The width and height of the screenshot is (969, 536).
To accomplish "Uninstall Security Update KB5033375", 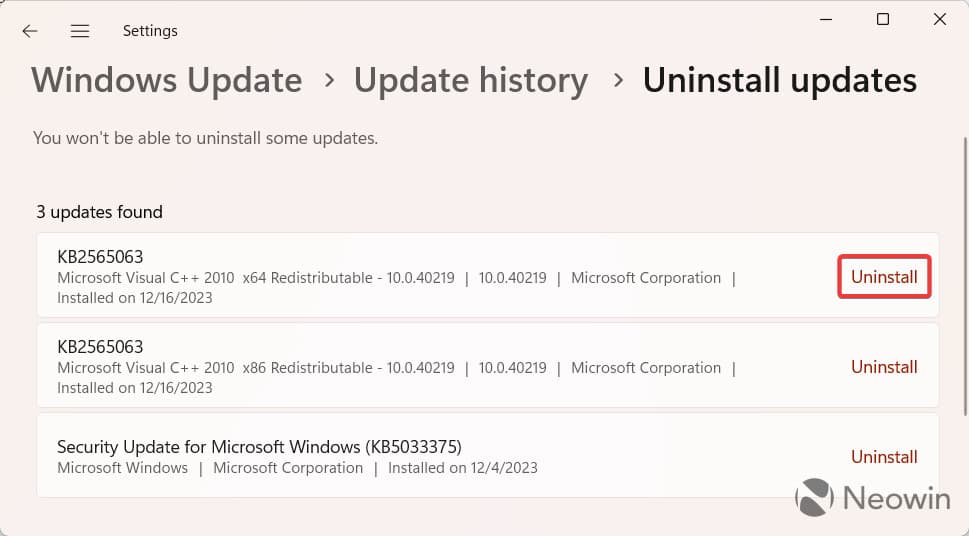I will pyautogui.click(x=884, y=457).
